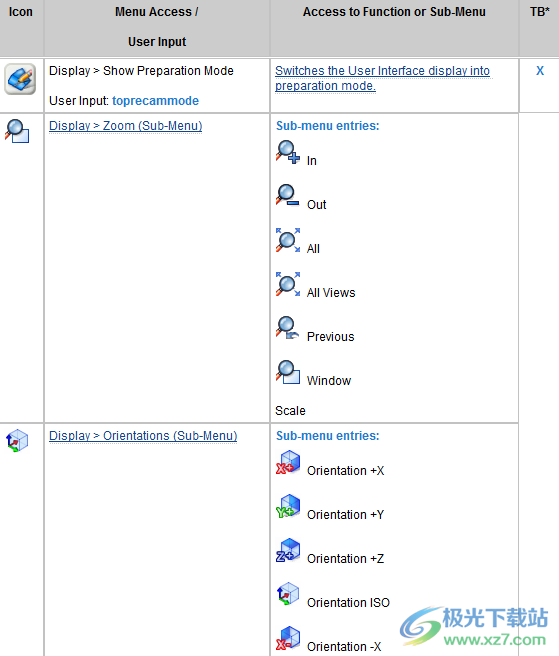Select the Orientation +X cube icon
This screenshot has width=559, height=656.
(288, 462)
